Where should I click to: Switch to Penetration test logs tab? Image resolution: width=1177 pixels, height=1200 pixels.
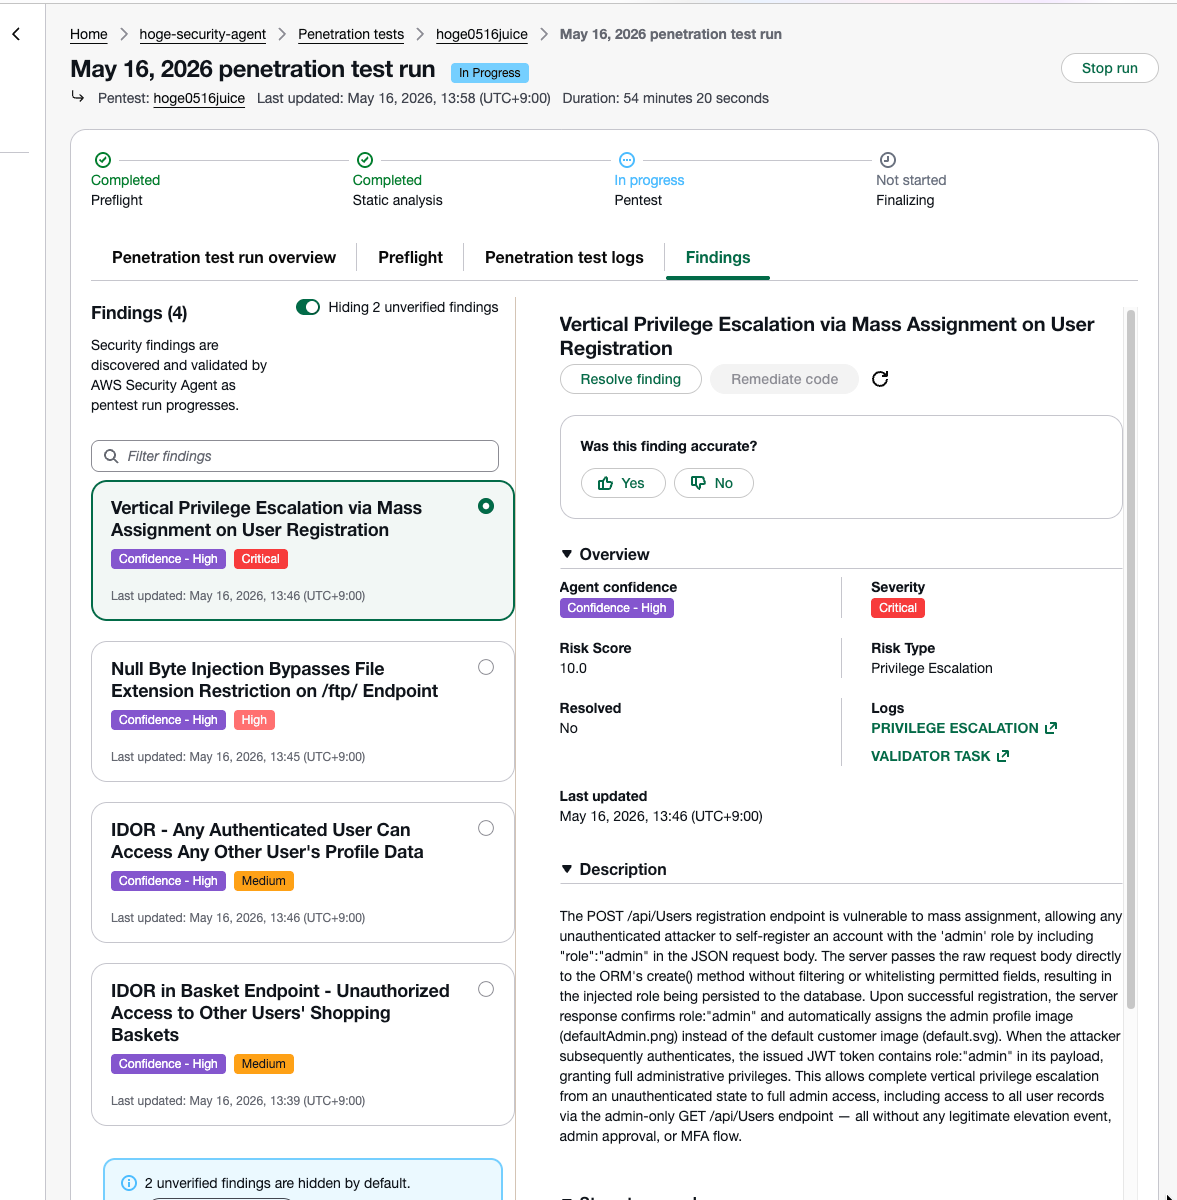click(564, 257)
